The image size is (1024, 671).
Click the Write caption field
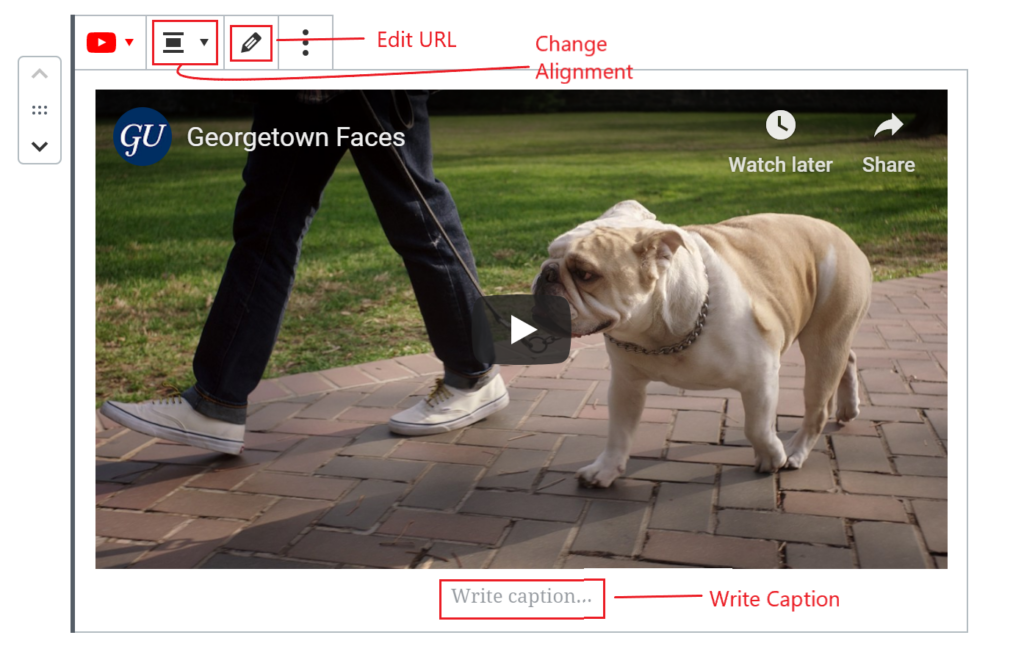coord(522,597)
